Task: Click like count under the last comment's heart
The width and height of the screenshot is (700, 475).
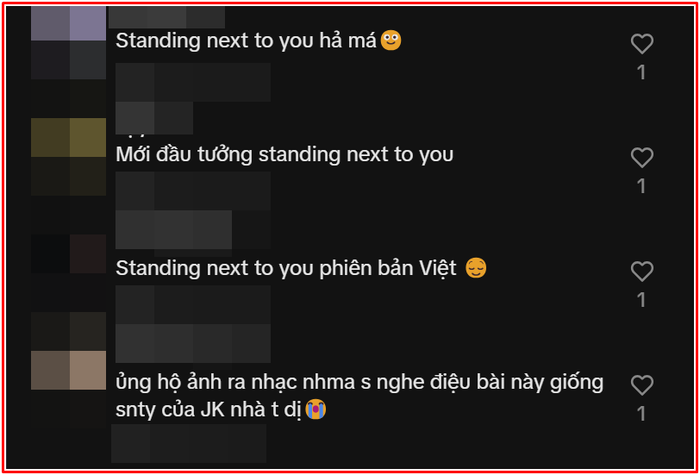Action: (642, 414)
